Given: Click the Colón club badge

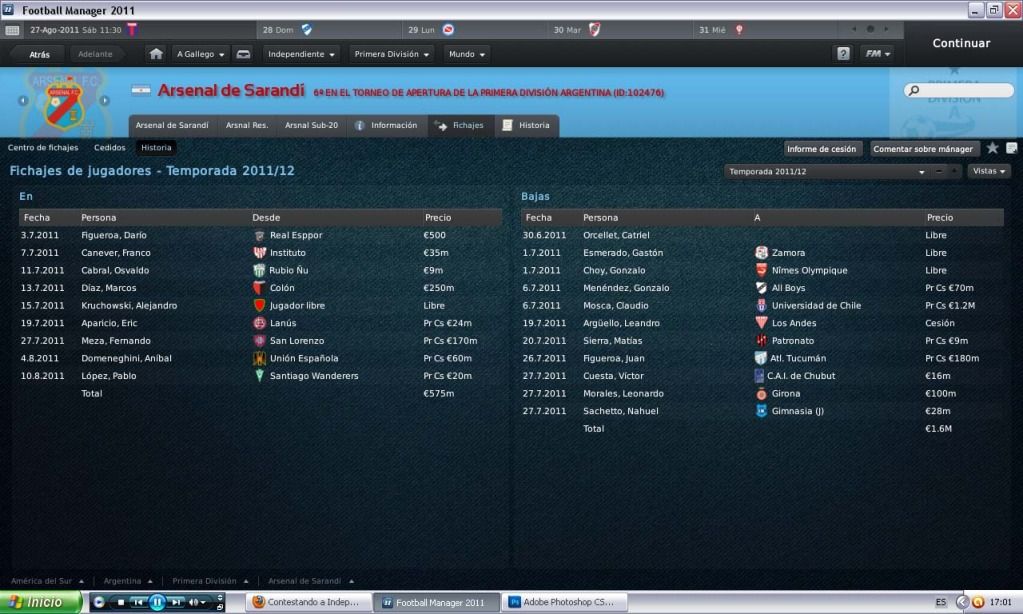Looking at the screenshot, I should (x=259, y=288).
